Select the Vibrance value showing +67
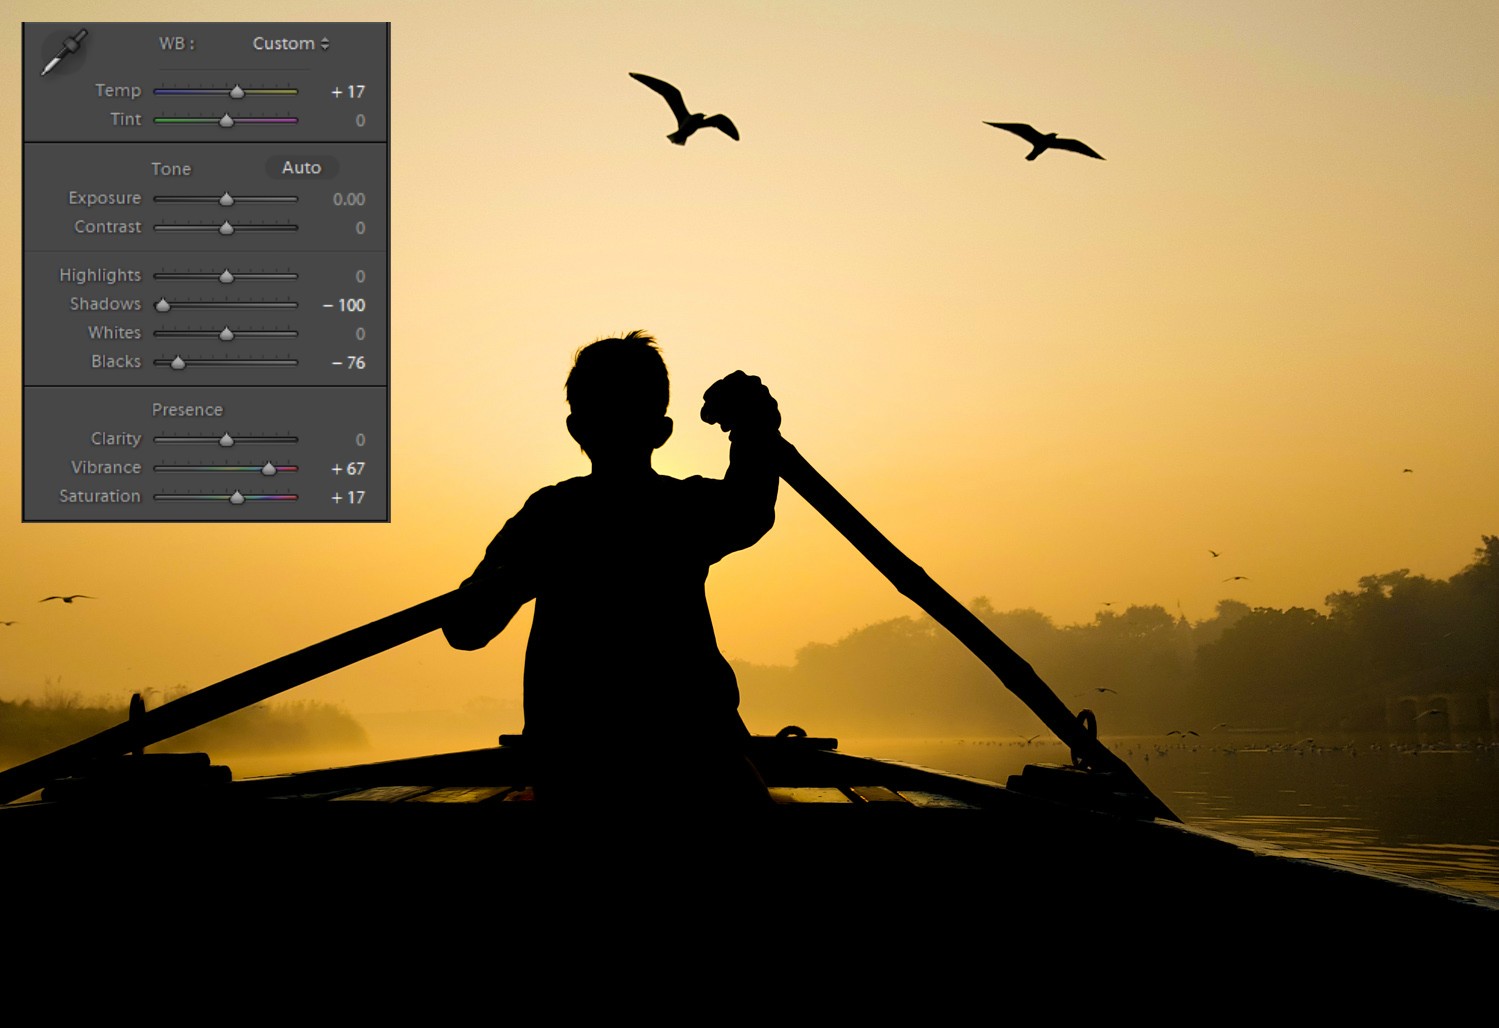The image size is (1499, 1028). coord(349,468)
